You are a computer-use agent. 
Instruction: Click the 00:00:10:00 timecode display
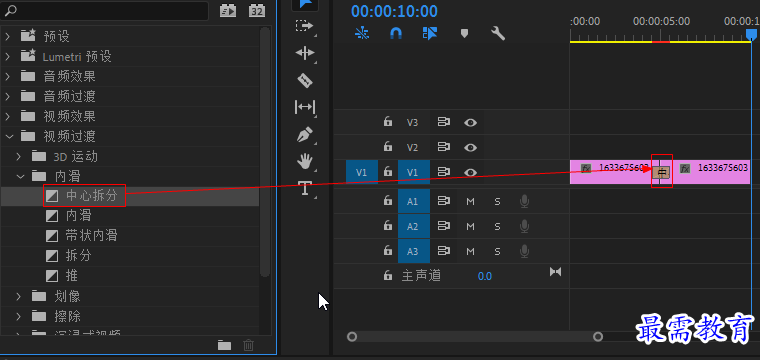pyautogui.click(x=394, y=11)
